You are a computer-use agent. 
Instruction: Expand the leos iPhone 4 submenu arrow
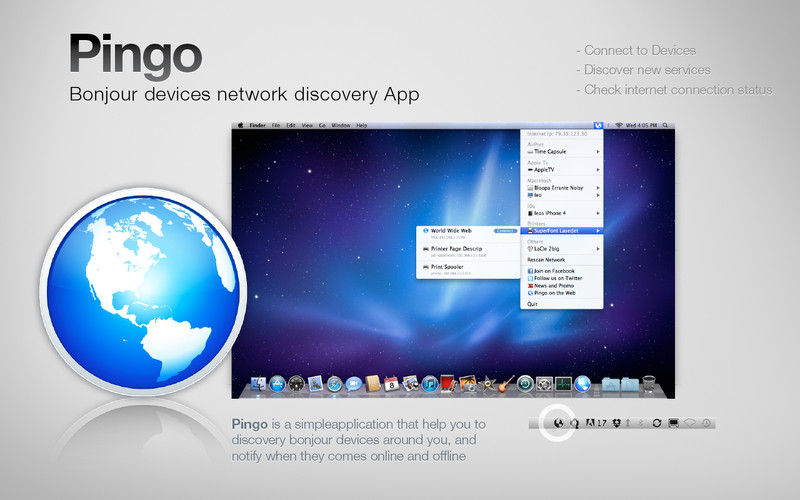pos(597,213)
